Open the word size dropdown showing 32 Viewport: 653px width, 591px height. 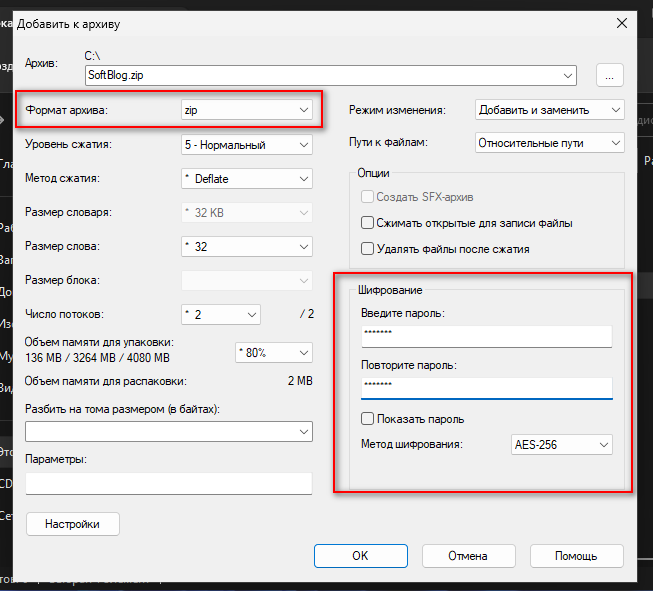coord(247,247)
